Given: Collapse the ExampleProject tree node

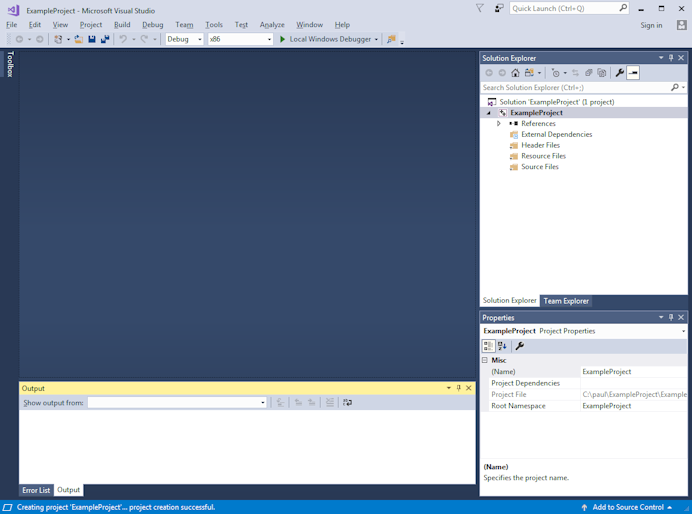Looking at the screenshot, I should tap(489, 113).
